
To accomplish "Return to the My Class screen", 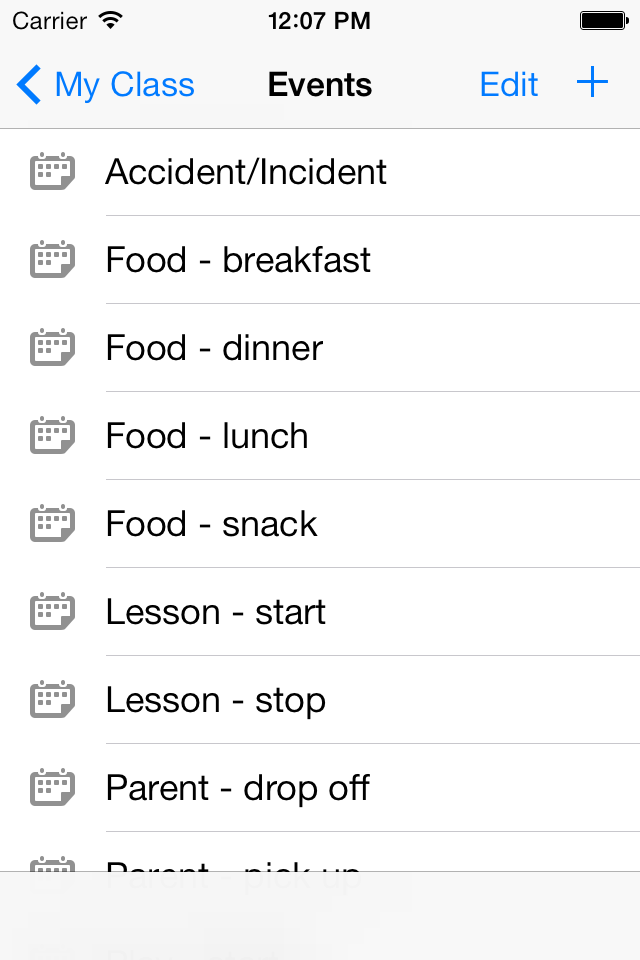I will point(124,85).
